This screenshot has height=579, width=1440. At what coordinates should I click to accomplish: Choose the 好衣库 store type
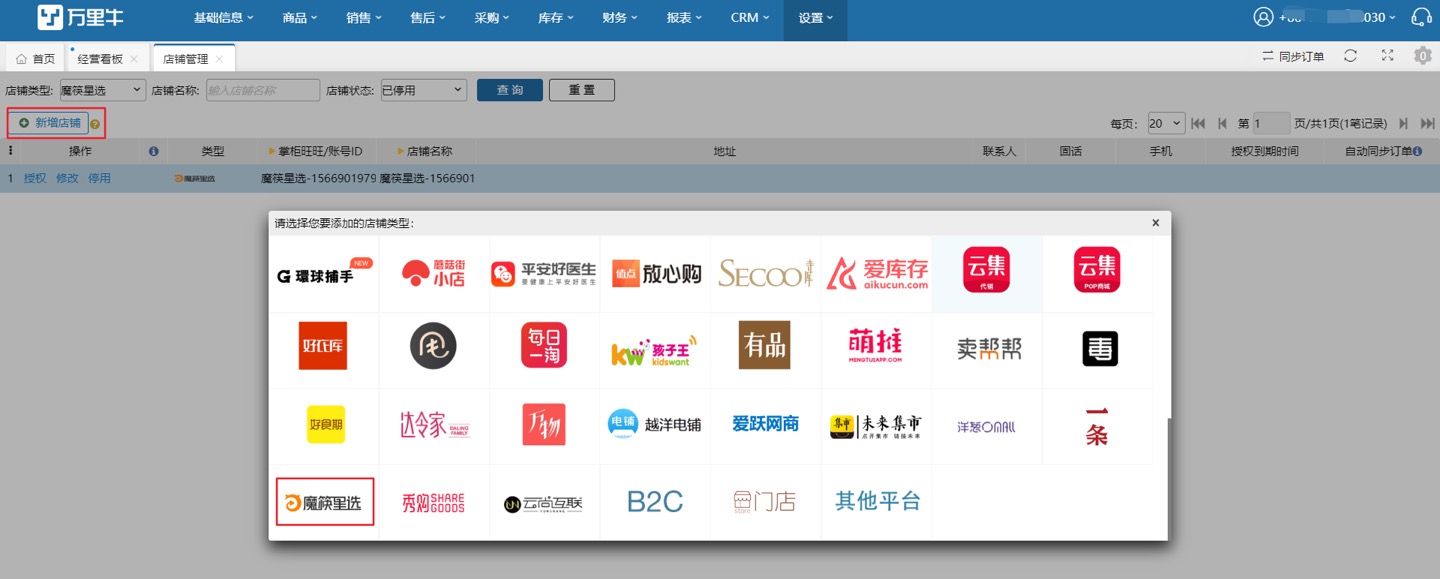pyautogui.click(x=324, y=347)
